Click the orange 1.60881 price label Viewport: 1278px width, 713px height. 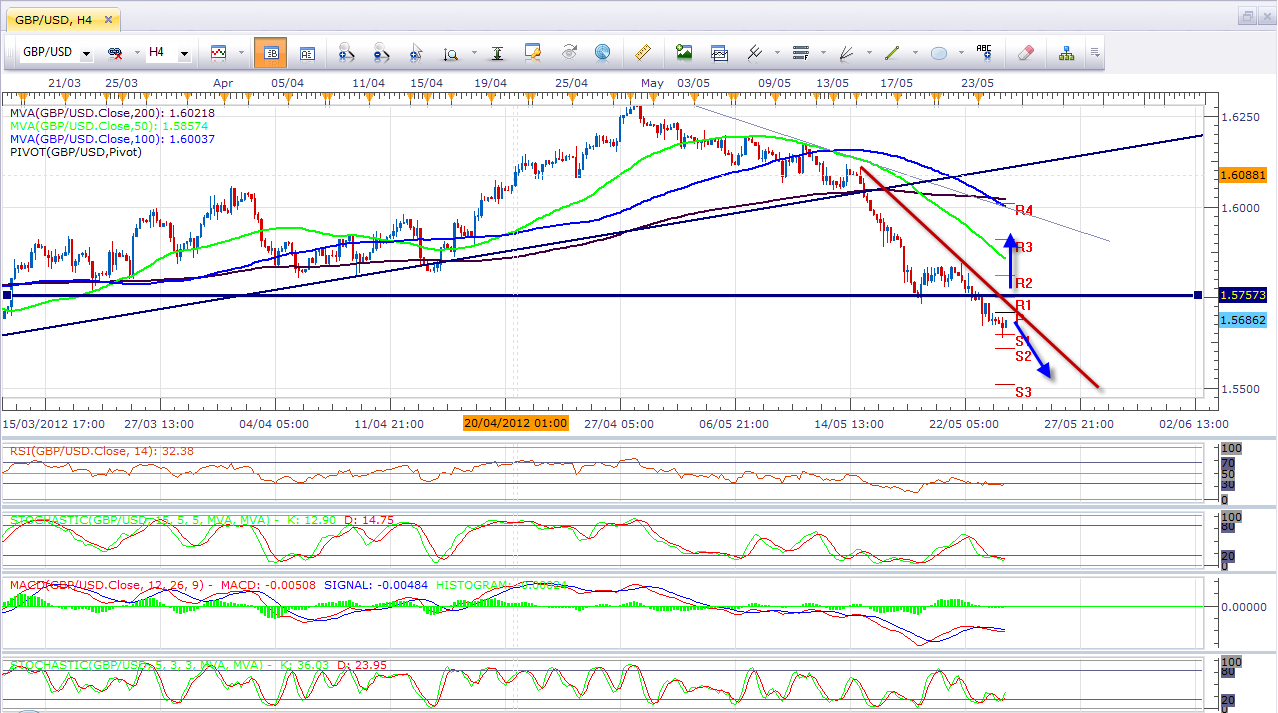pyautogui.click(x=1243, y=175)
